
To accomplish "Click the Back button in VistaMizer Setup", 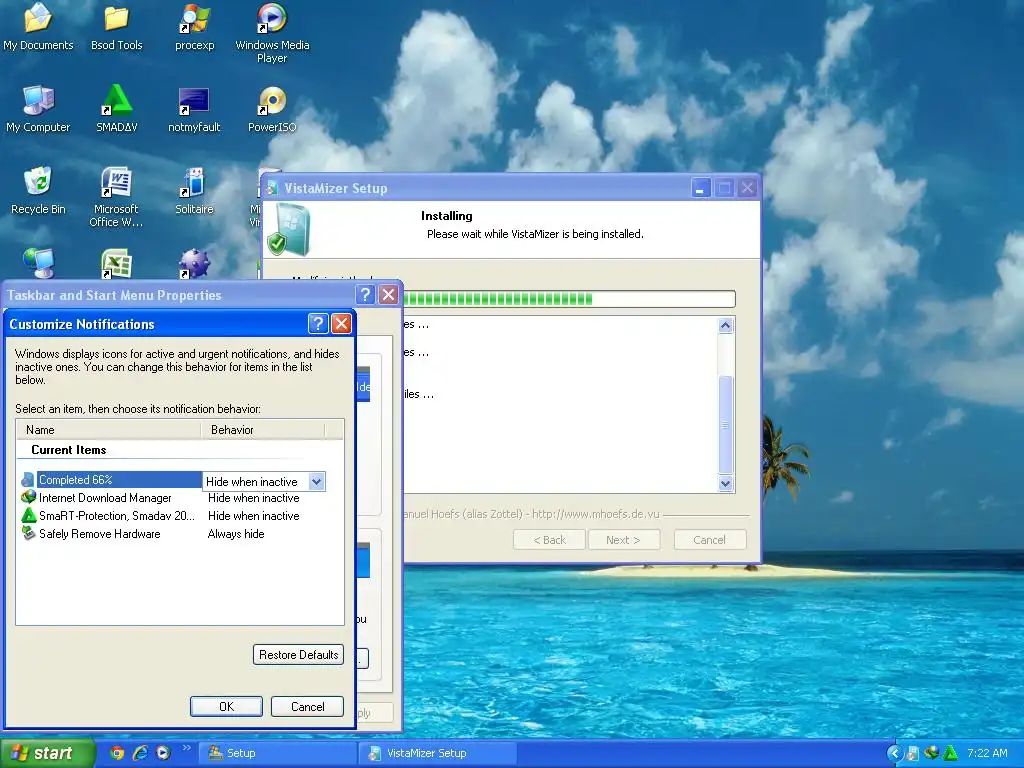I will [x=549, y=540].
